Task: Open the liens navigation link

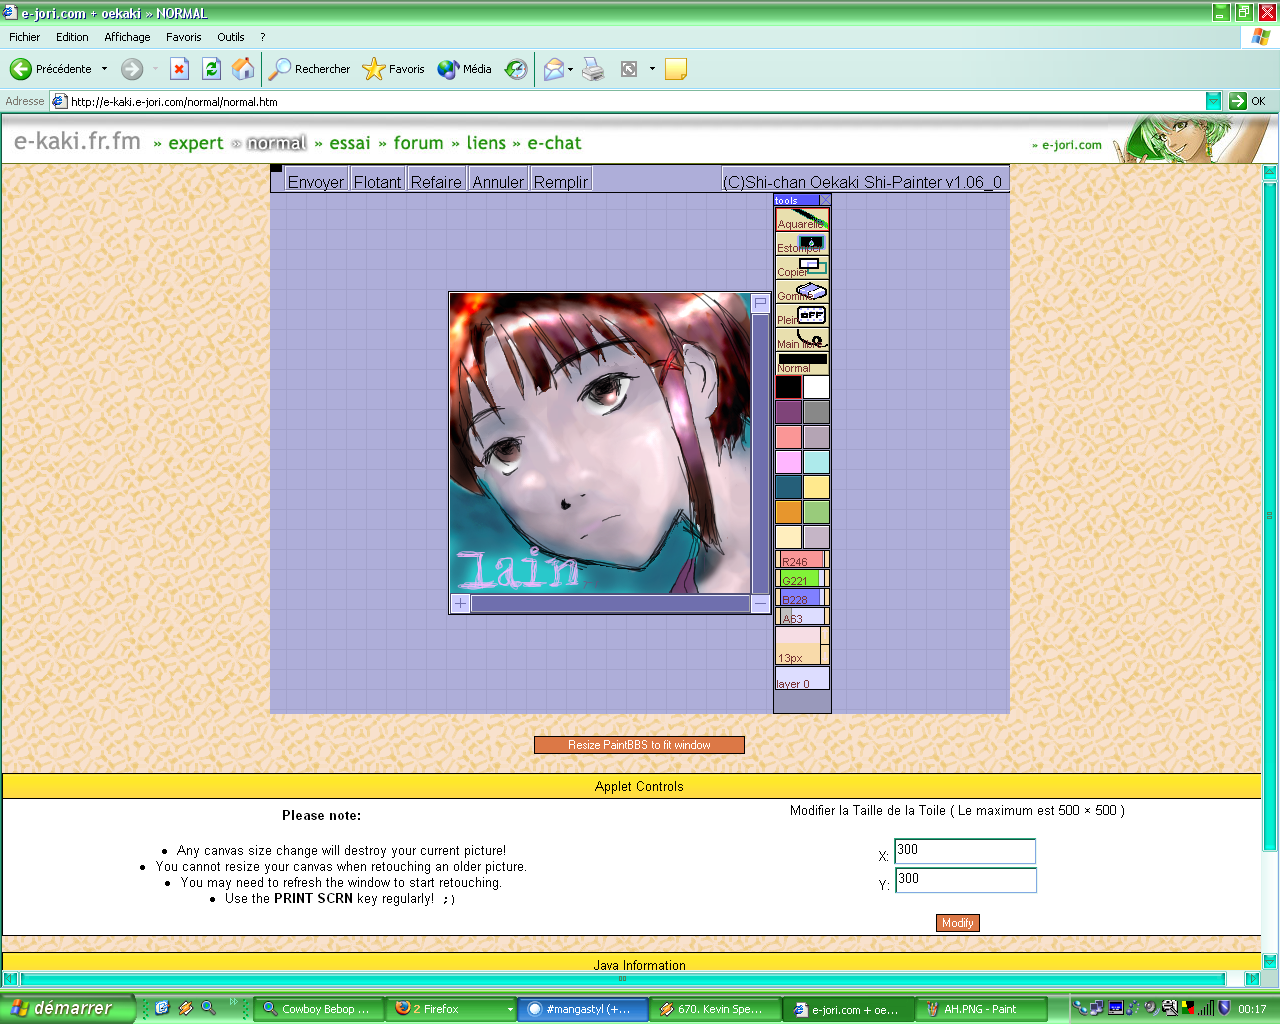Action: (x=486, y=143)
